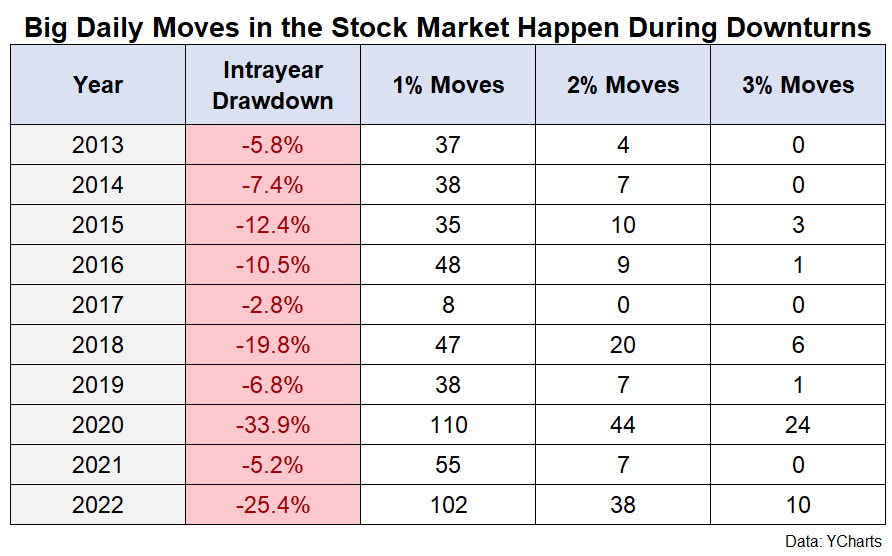Click the -25.4% drawdown cell for 2022

pyautogui.click(x=273, y=505)
